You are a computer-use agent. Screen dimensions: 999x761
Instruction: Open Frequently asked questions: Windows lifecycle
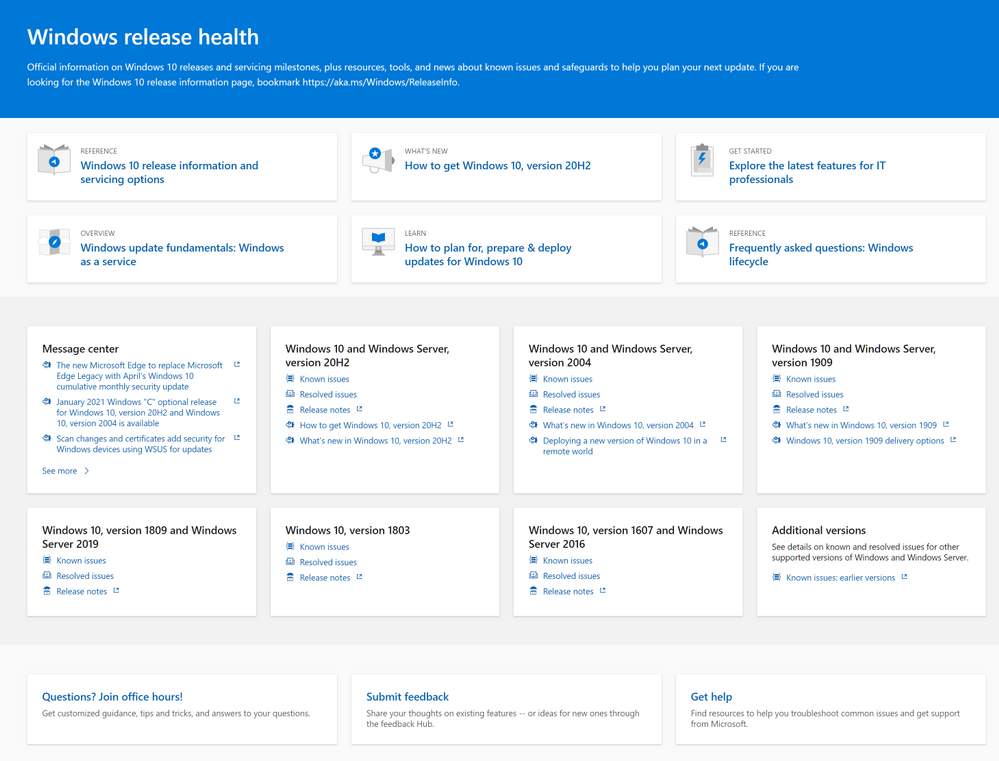pyautogui.click(x=821, y=254)
